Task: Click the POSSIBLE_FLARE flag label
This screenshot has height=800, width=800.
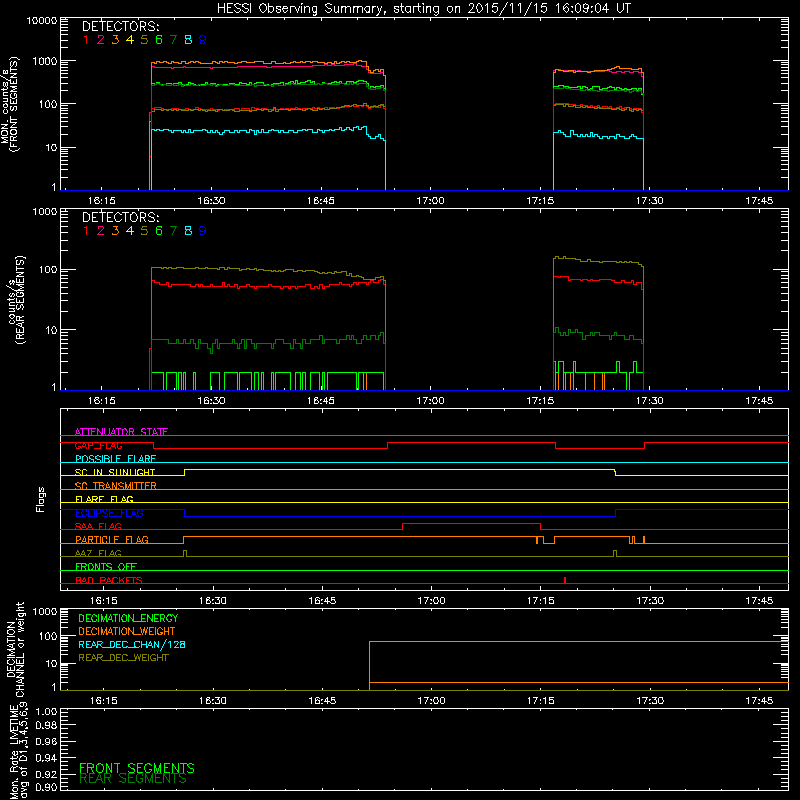Action: 115,459
